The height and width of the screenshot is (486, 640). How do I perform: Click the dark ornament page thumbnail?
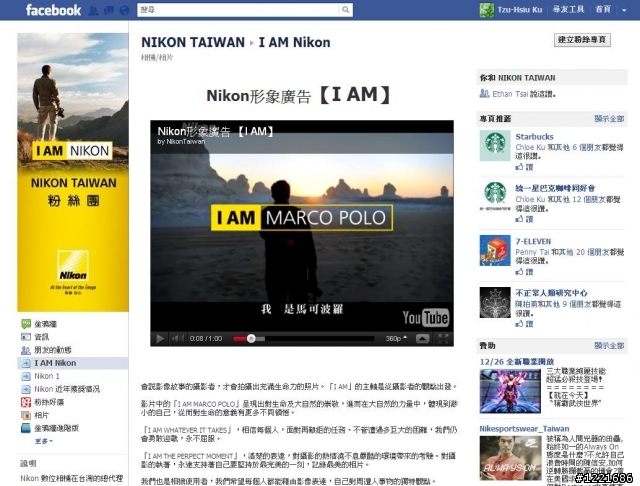coord(495,302)
